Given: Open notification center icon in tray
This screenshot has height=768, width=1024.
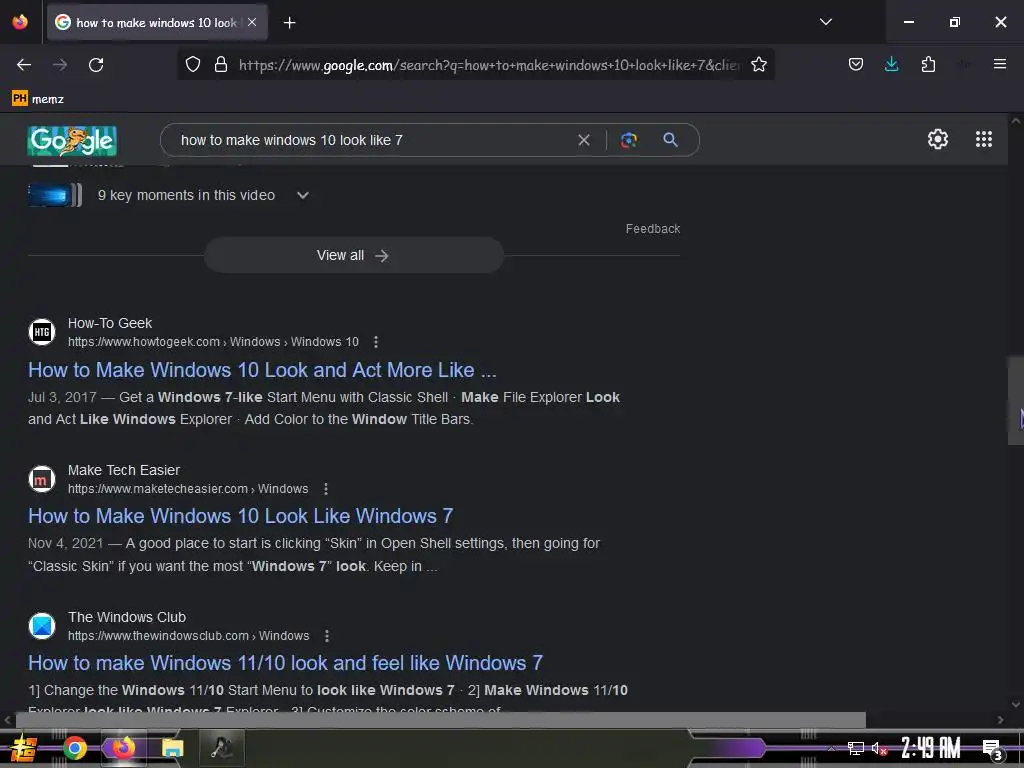Looking at the screenshot, I should (x=992, y=750).
